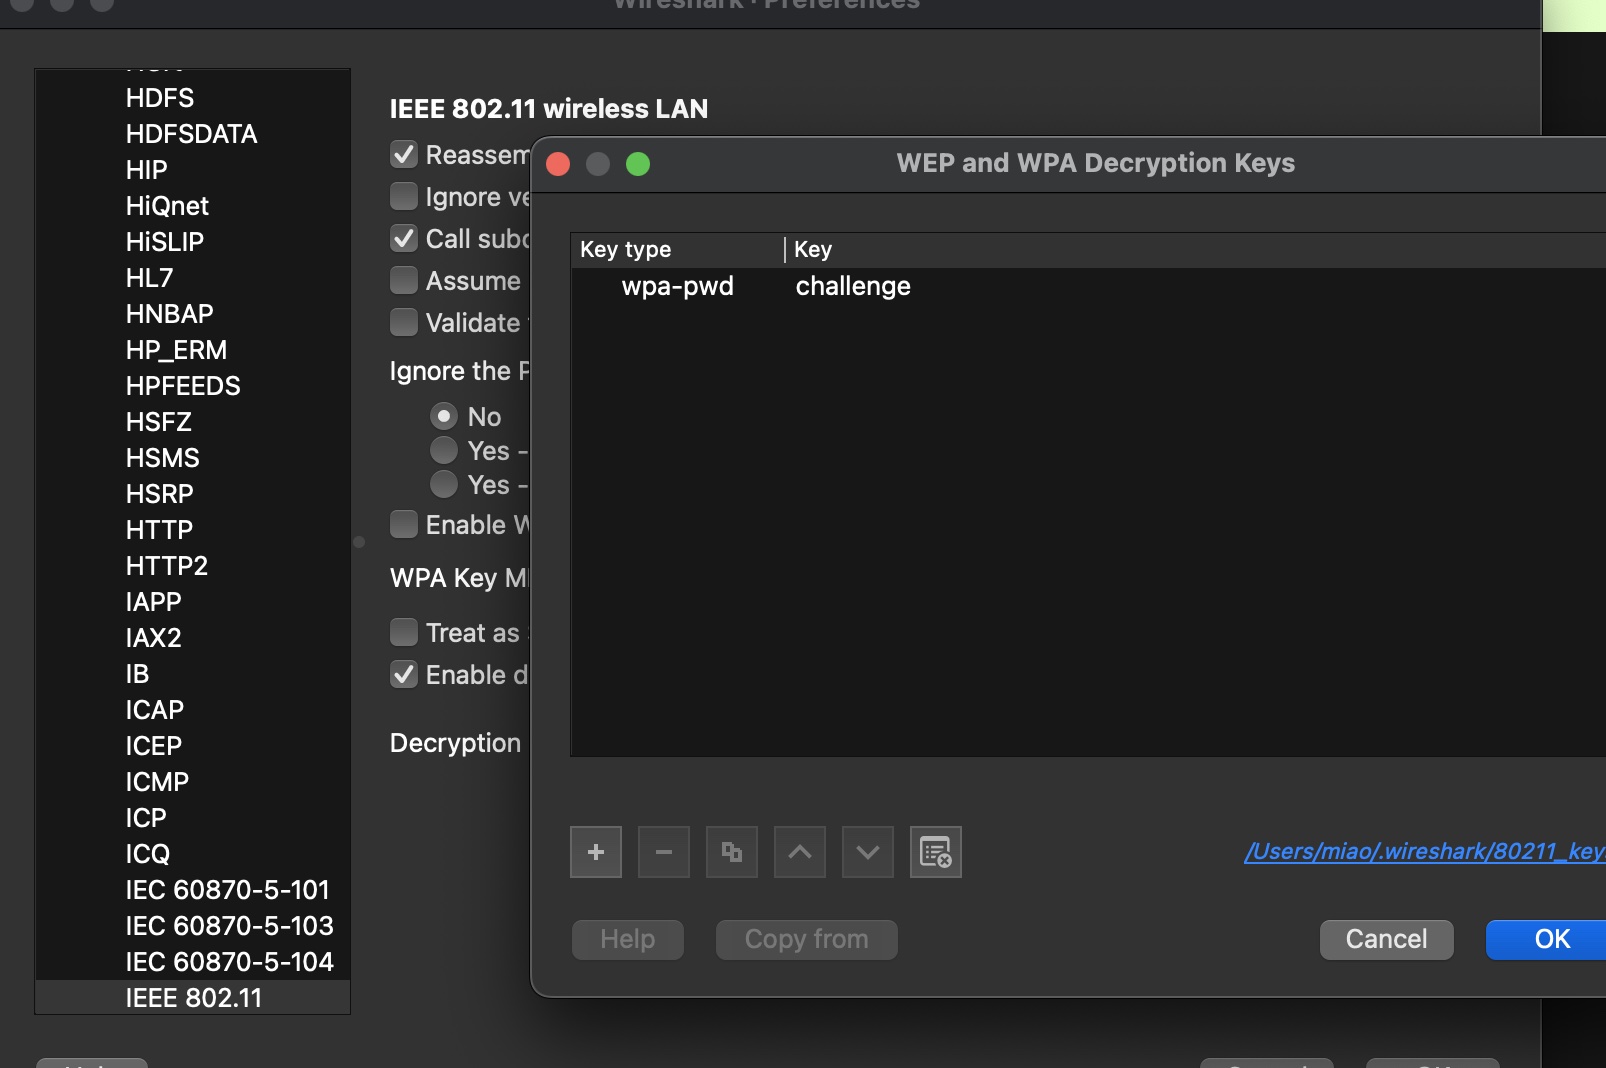Select HSMS in the protocol list
The height and width of the screenshot is (1068, 1606).
tap(162, 458)
